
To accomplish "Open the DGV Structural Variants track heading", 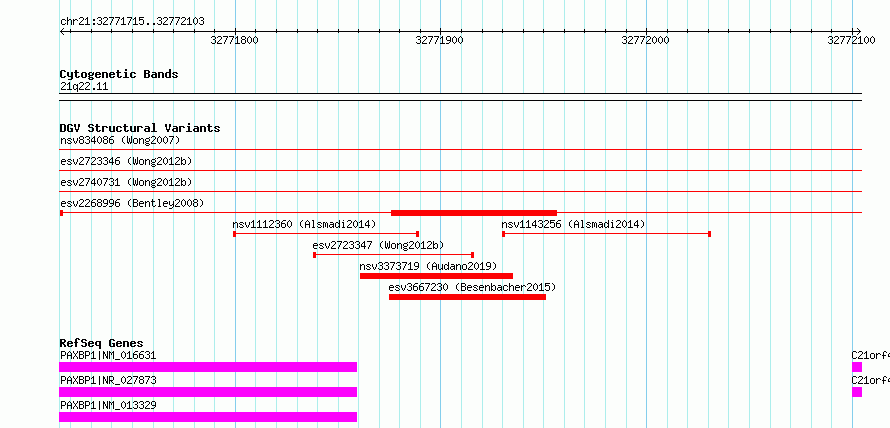I will 140,128.
